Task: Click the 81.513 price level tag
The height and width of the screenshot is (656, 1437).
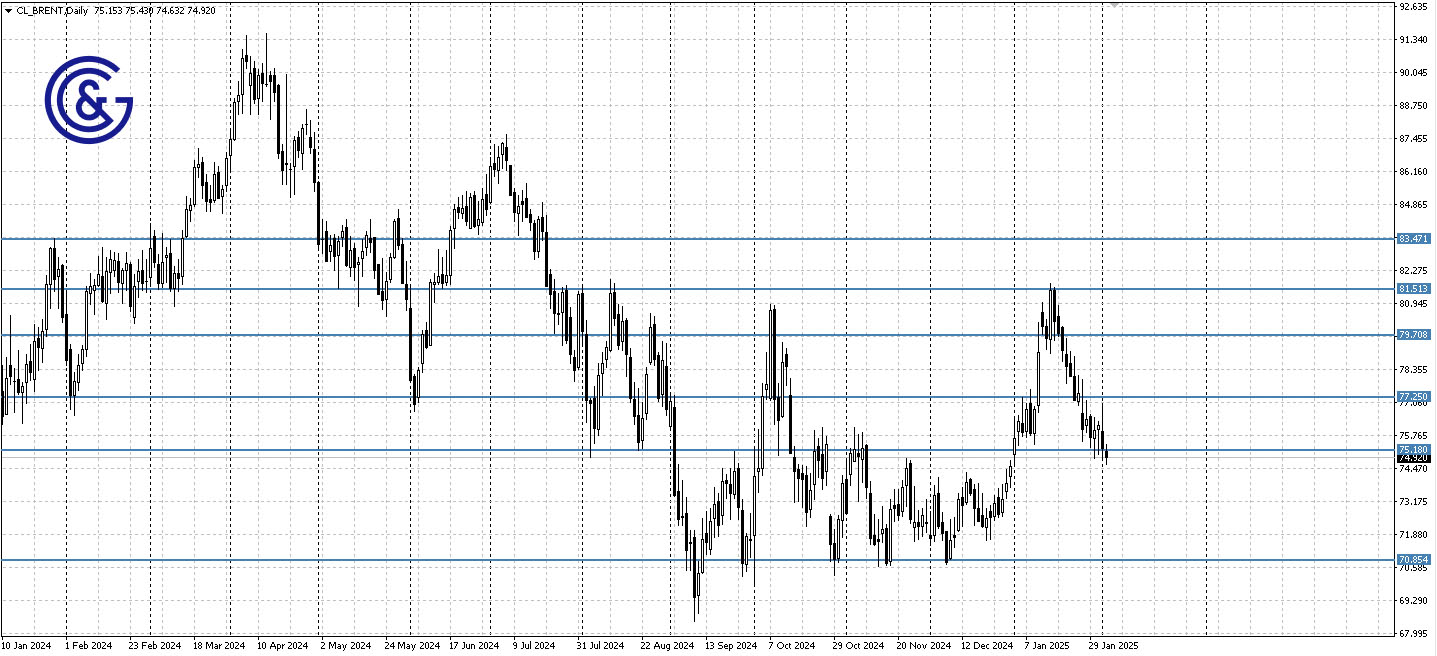Action: [x=1412, y=288]
